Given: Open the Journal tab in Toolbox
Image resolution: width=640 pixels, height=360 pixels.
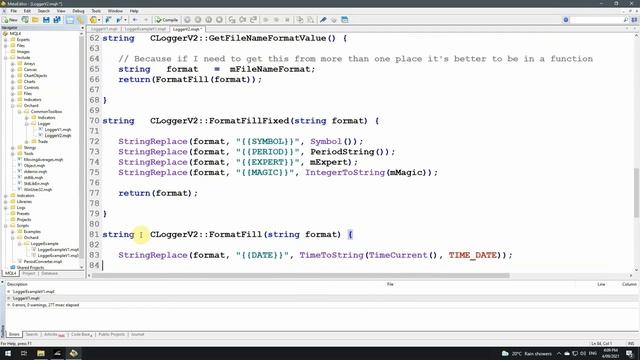Looking at the screenshot, I should click(138, 334).
